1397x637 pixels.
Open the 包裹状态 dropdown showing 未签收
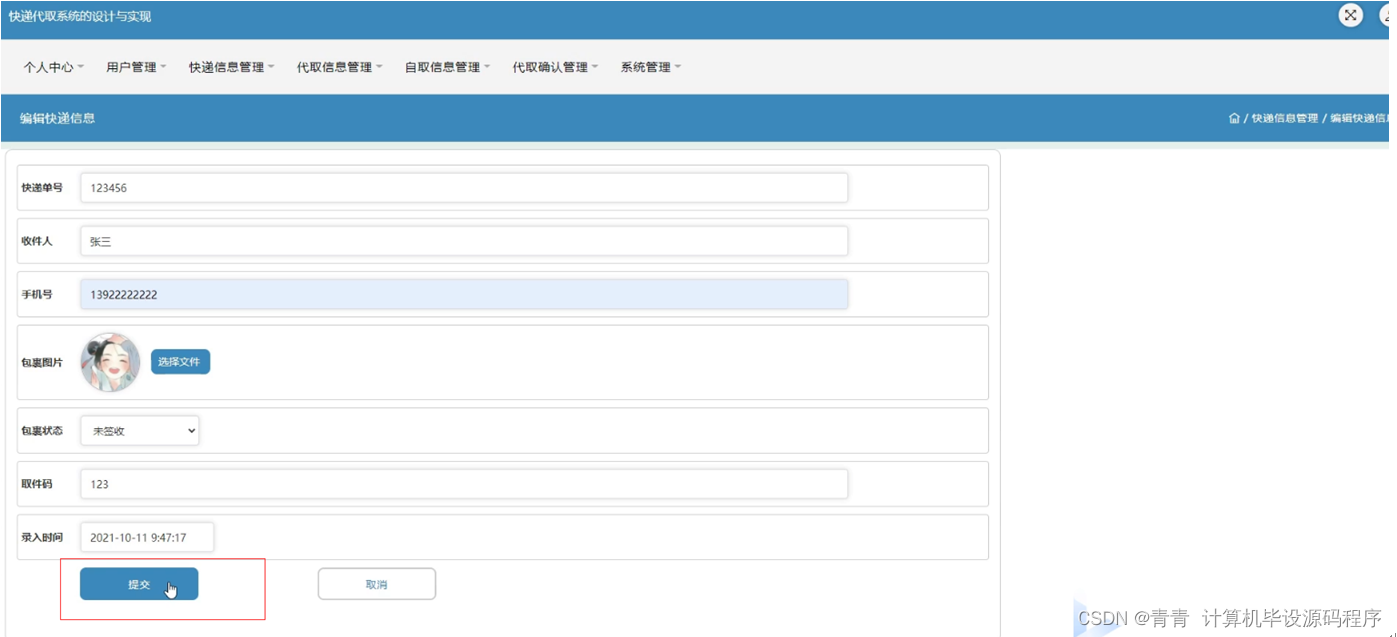139,430
